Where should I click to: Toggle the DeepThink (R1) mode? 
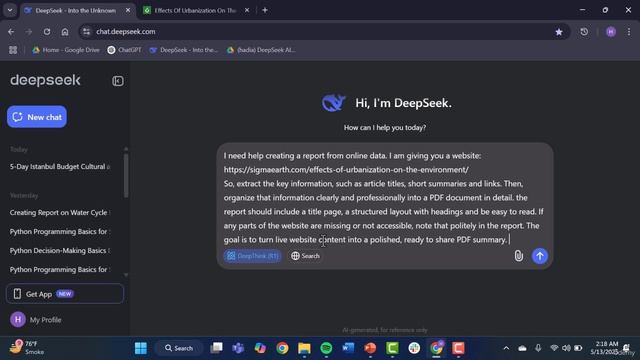253,256
